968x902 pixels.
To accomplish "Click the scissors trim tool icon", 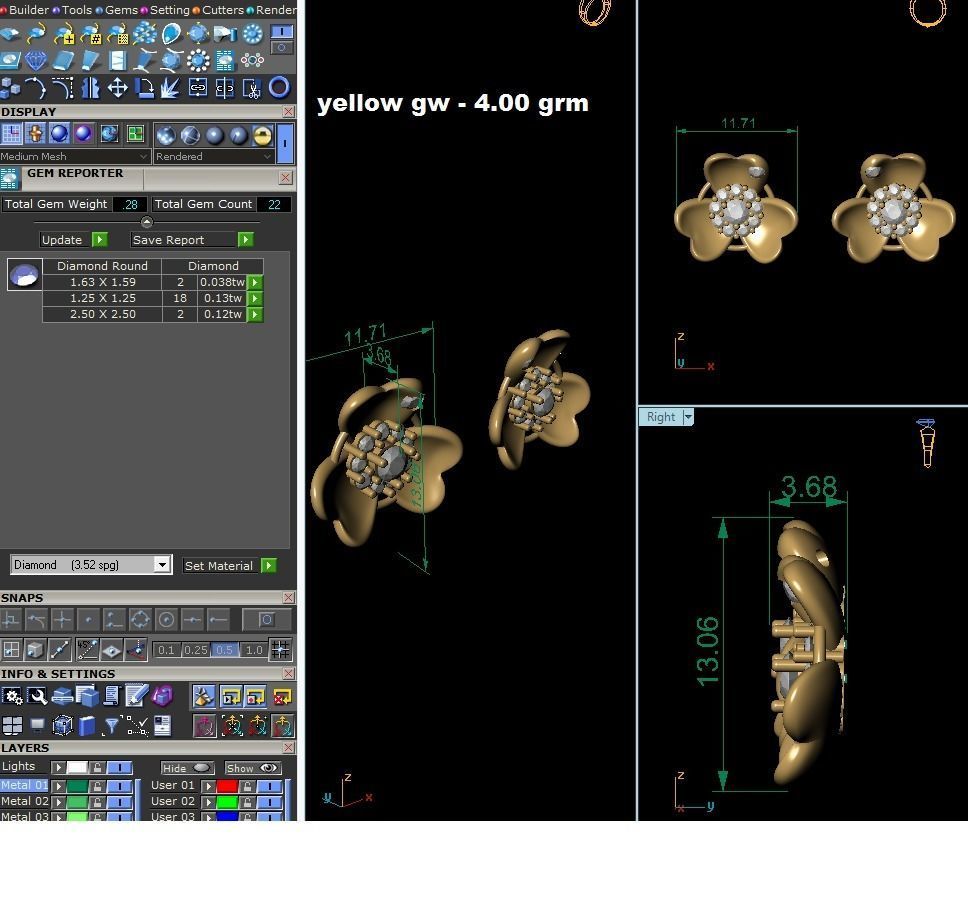I will tap(251, 88).
